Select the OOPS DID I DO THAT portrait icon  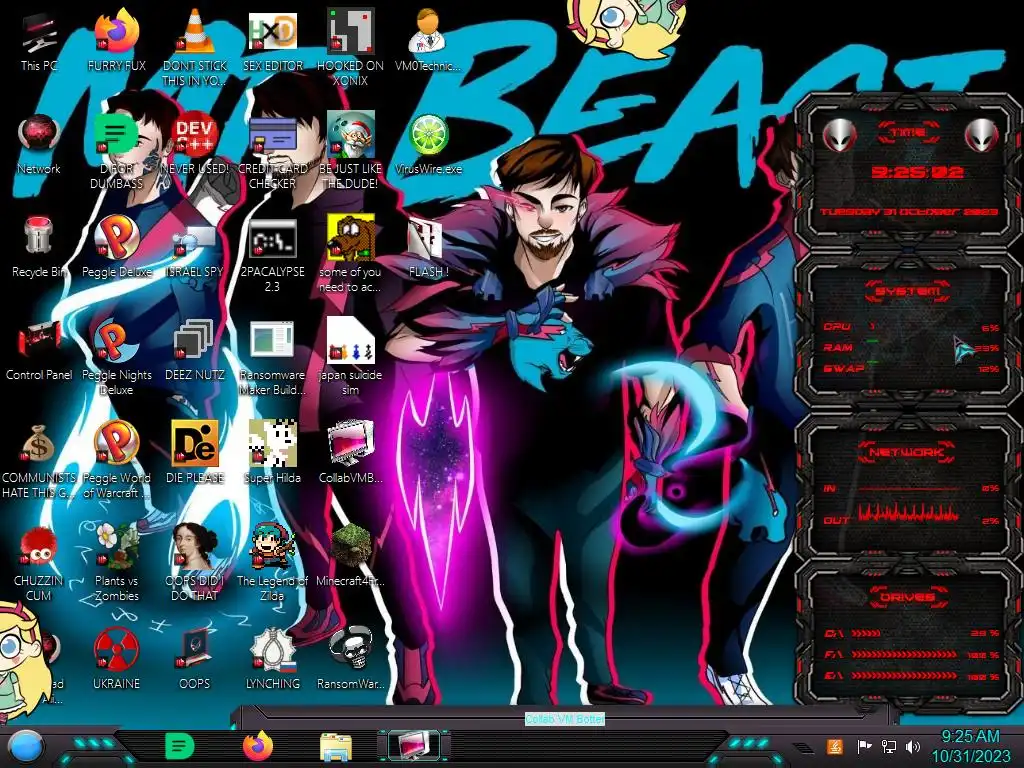click(x=195, y=547)
